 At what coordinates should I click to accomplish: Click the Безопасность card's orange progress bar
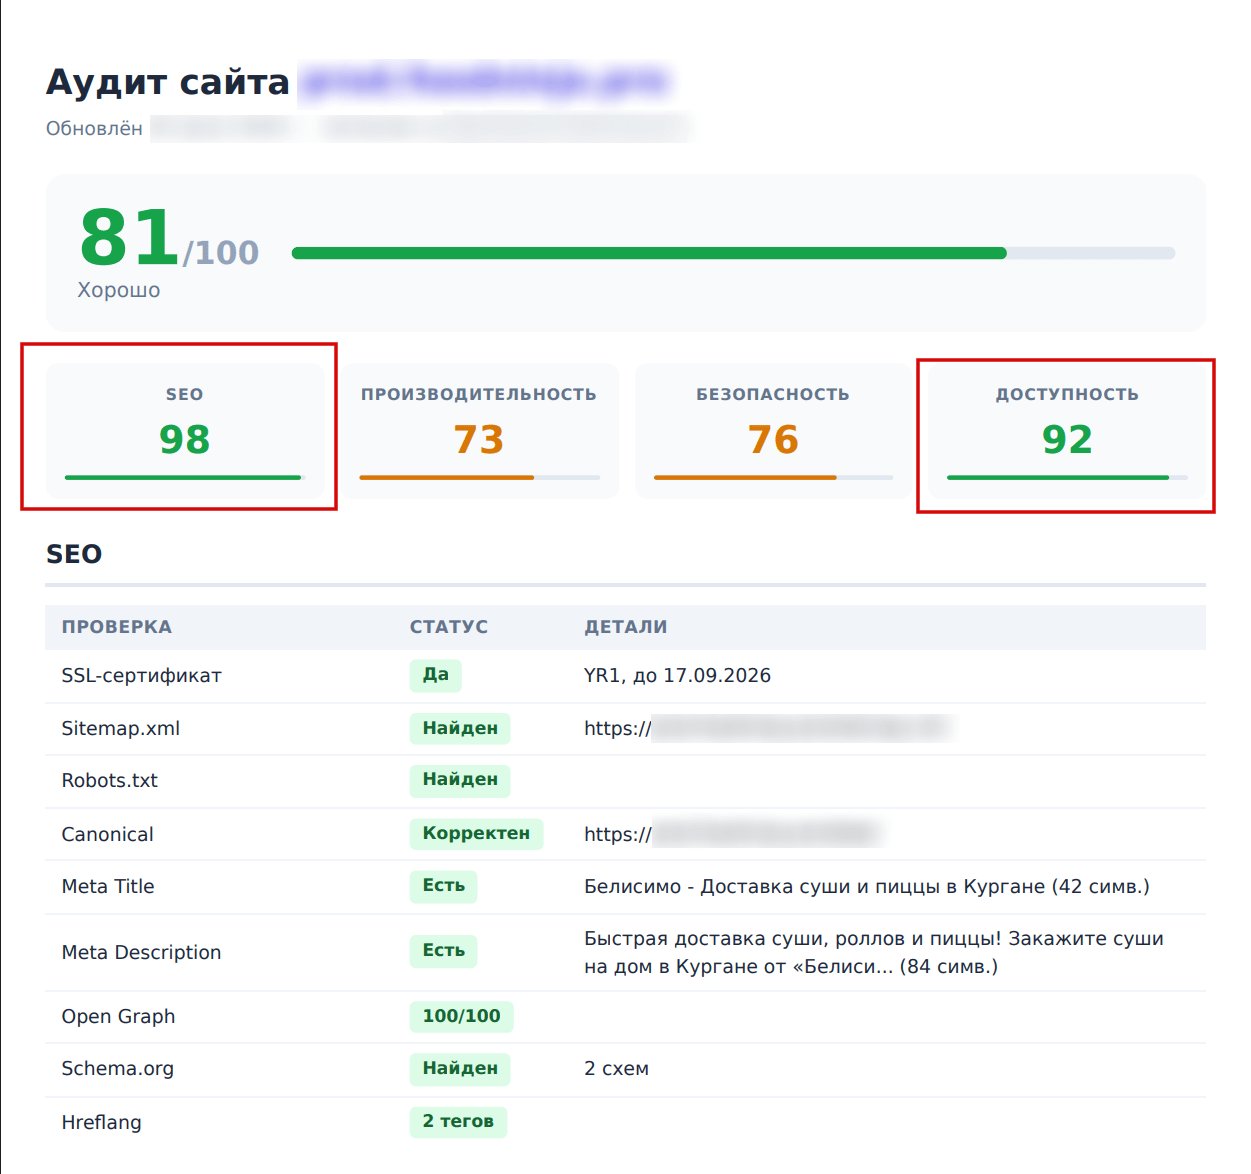773,477
